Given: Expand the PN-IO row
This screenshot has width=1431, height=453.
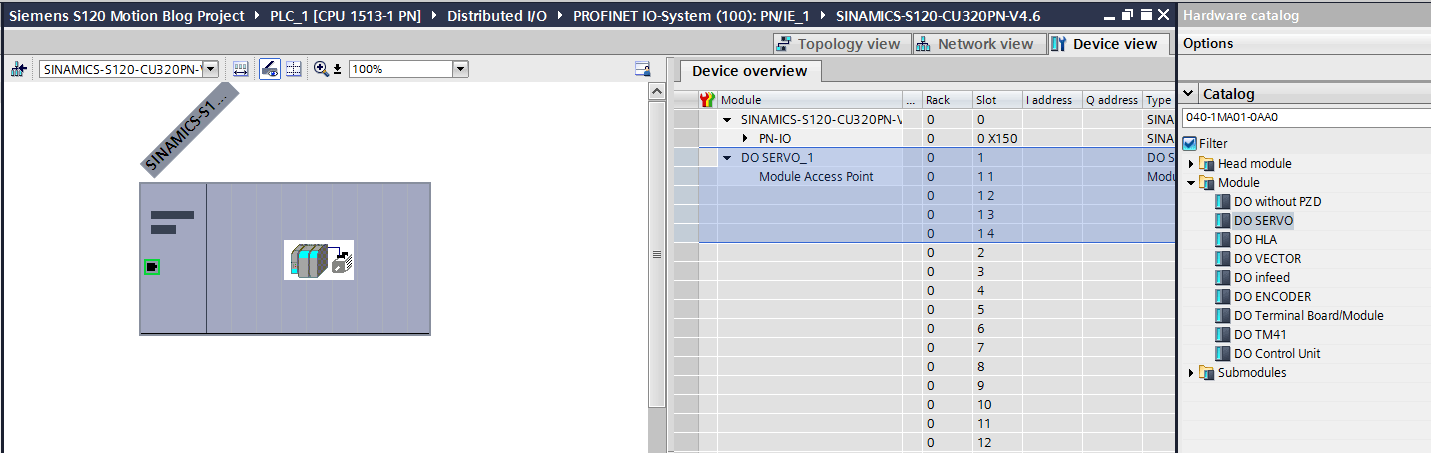Looking at the screenshot, I should point(745,138).
